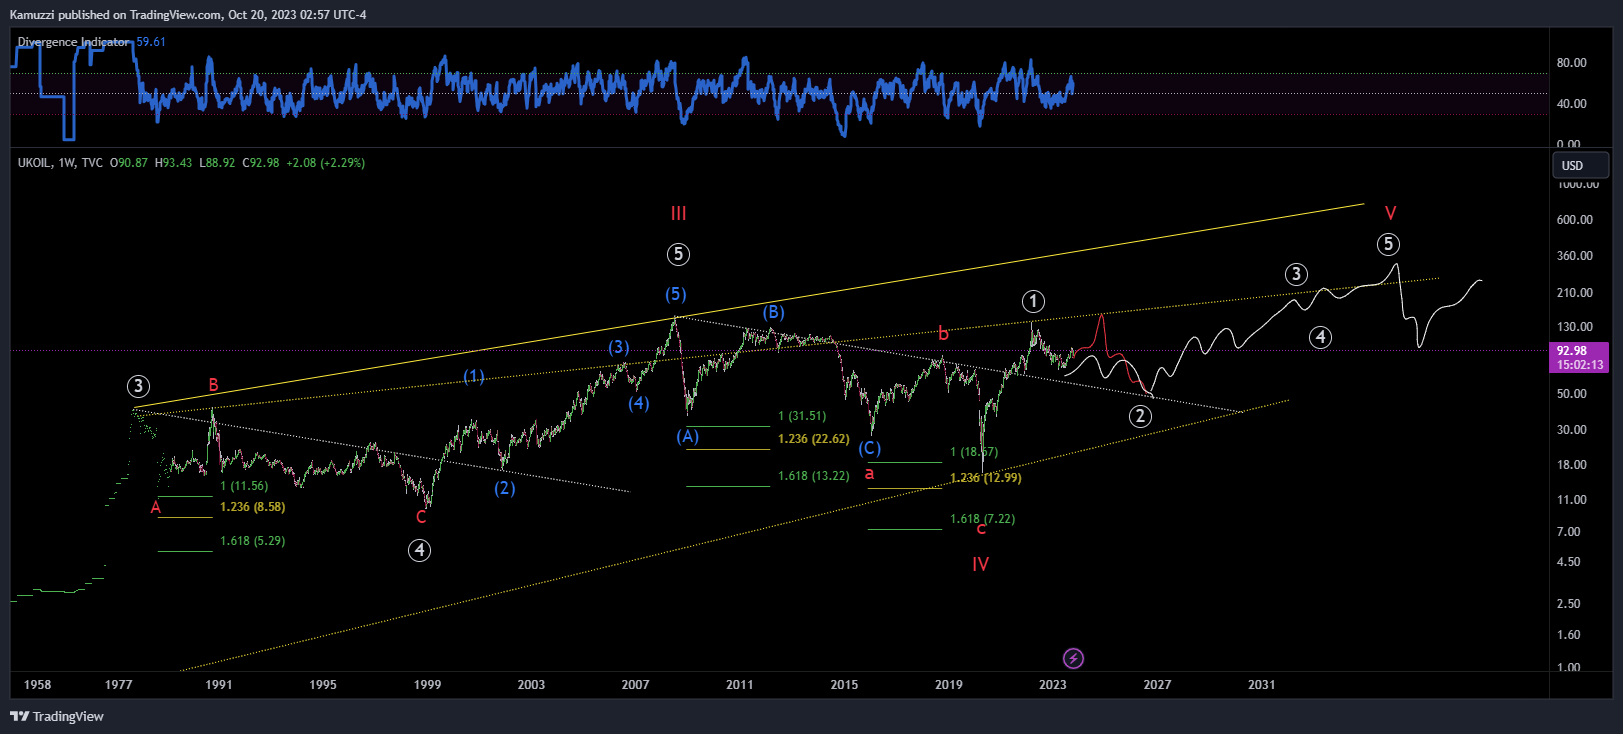Screen dimensions: 1623x734
Task: Click the 1991 time axis label
Action: [x=218, y=685]
